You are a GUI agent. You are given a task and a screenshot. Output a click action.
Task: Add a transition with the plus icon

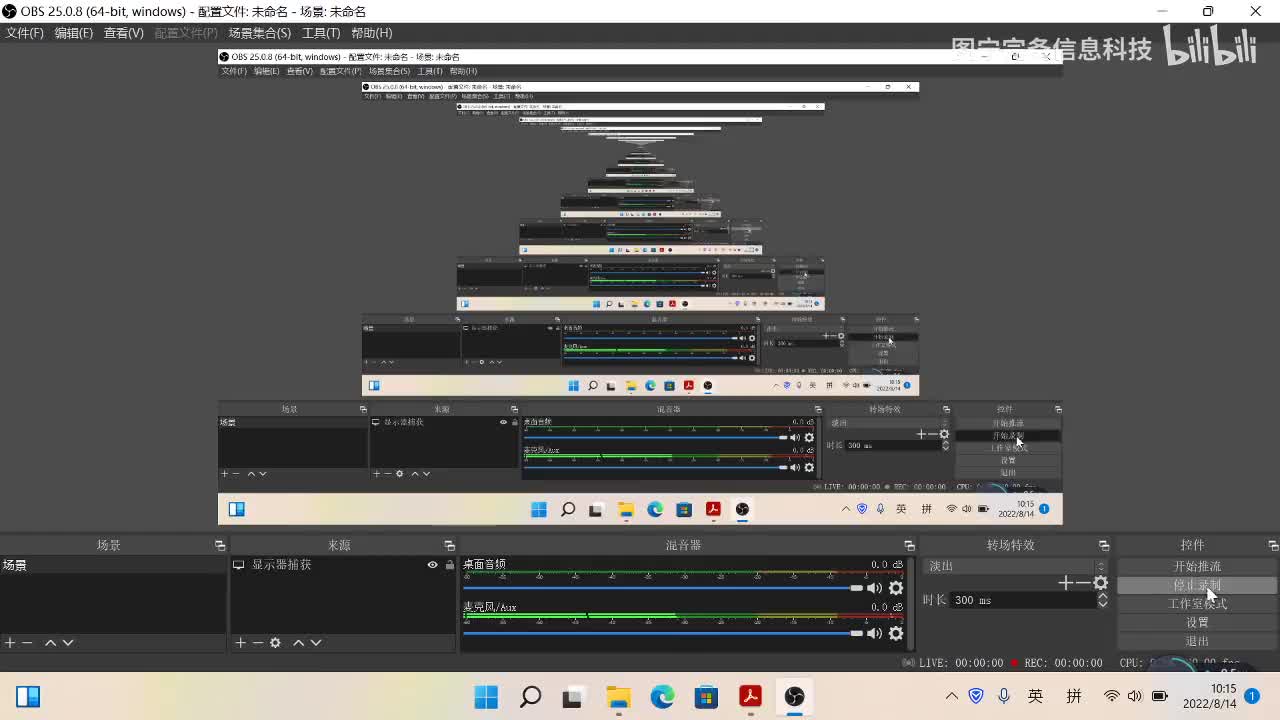point(1066,583)
